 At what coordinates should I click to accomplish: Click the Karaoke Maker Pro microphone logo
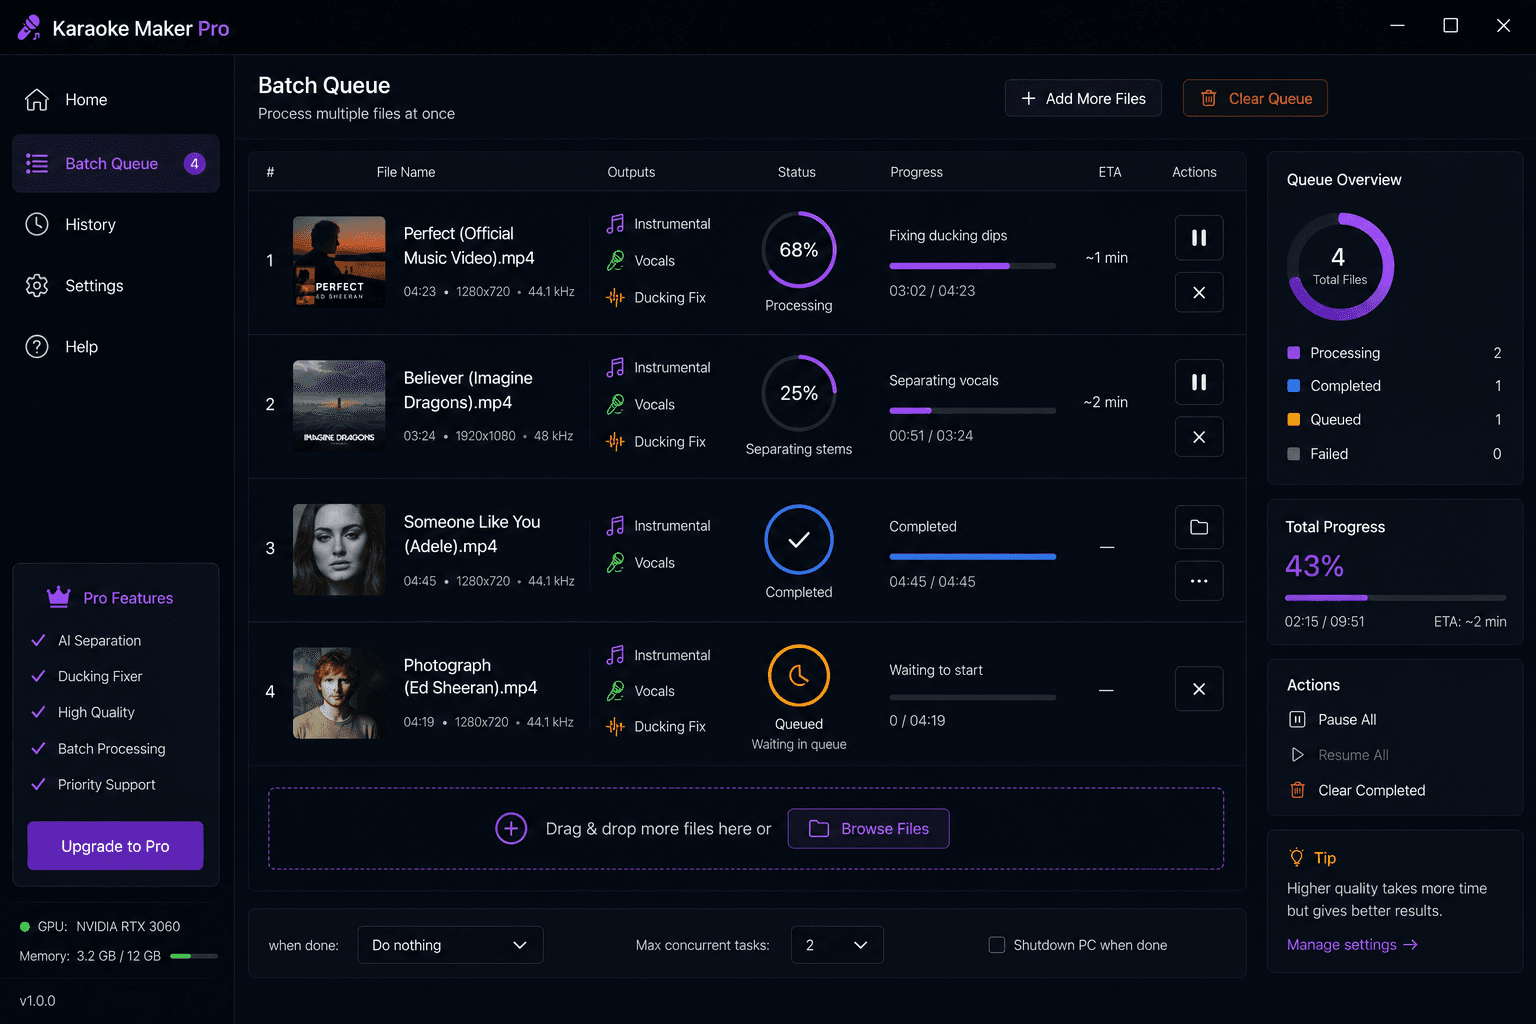(29, 28)
